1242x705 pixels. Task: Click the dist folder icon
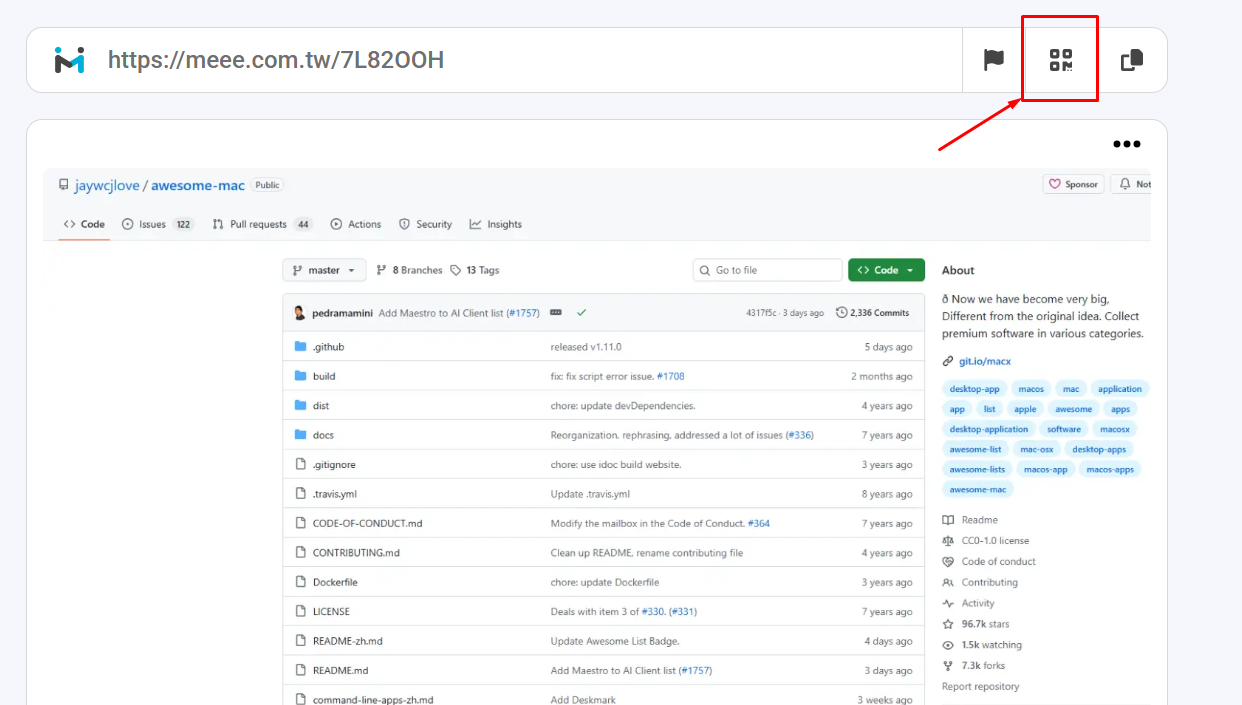pos(300,406)
